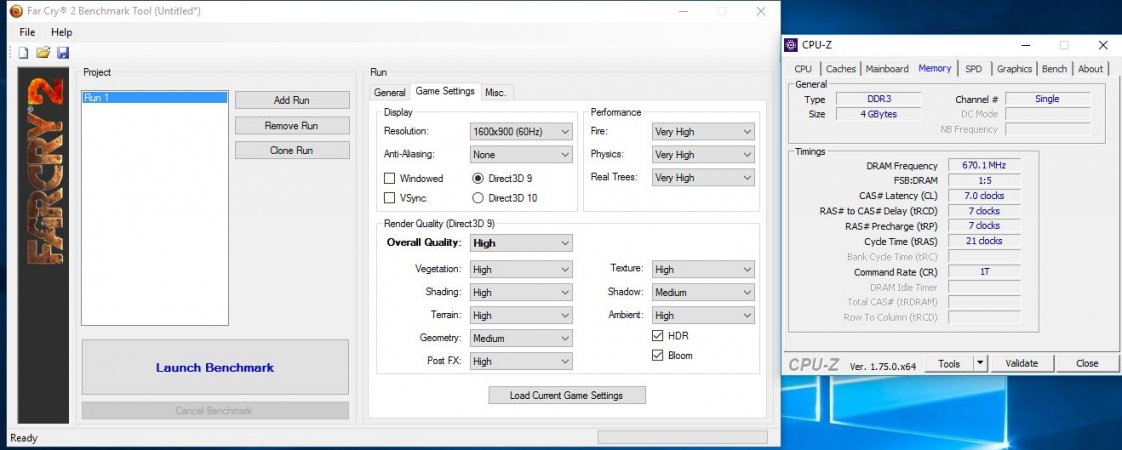This screenshot has height=450, width=1122.
Task: Click the FSB:DRAM 1:5 value field
Action: pos(984,180)
